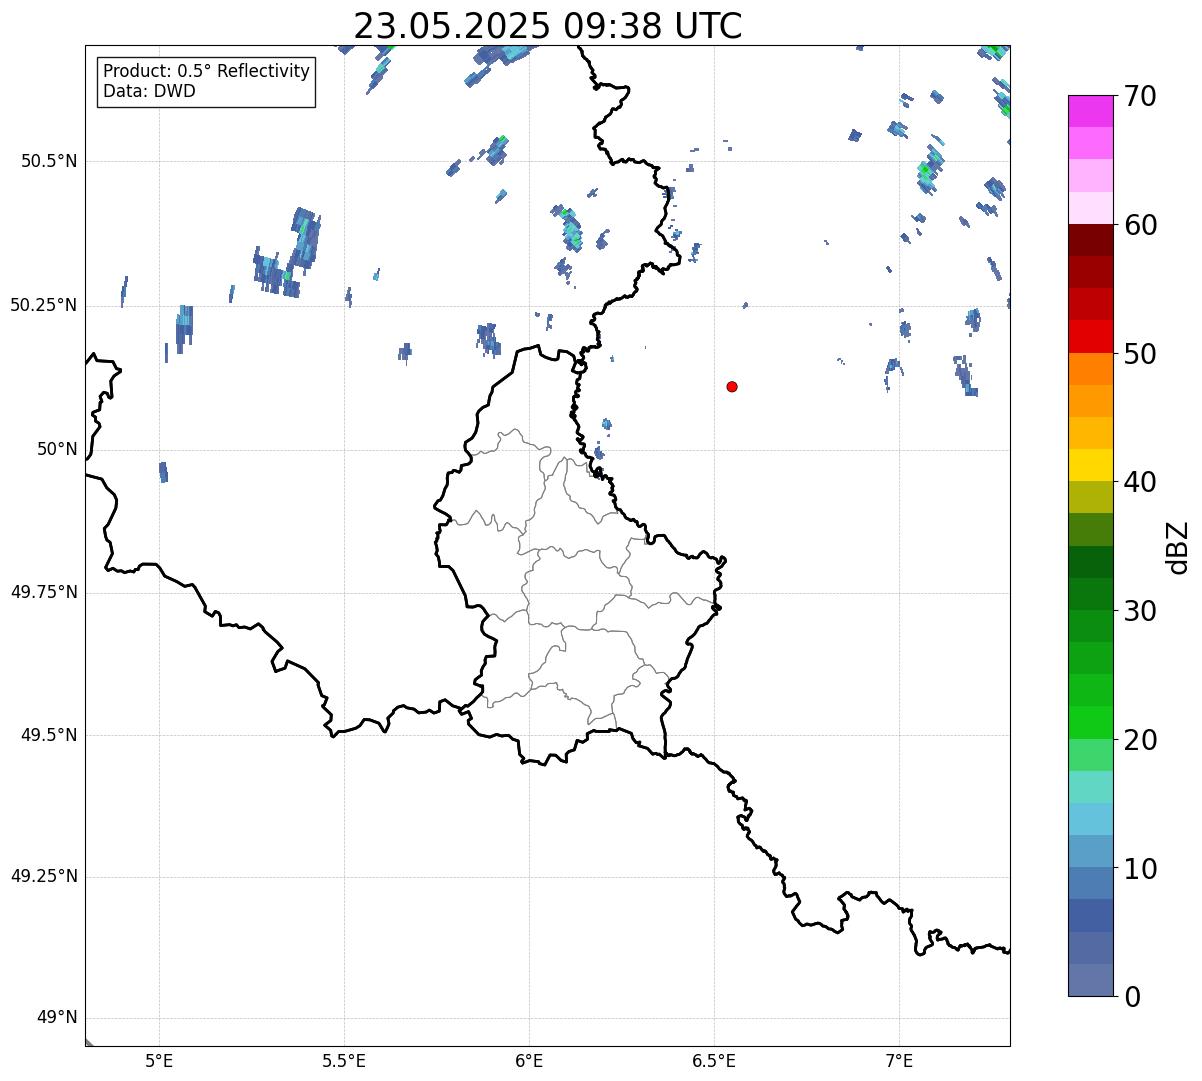Click the 'Data: DWD' text

coord(149,91)
